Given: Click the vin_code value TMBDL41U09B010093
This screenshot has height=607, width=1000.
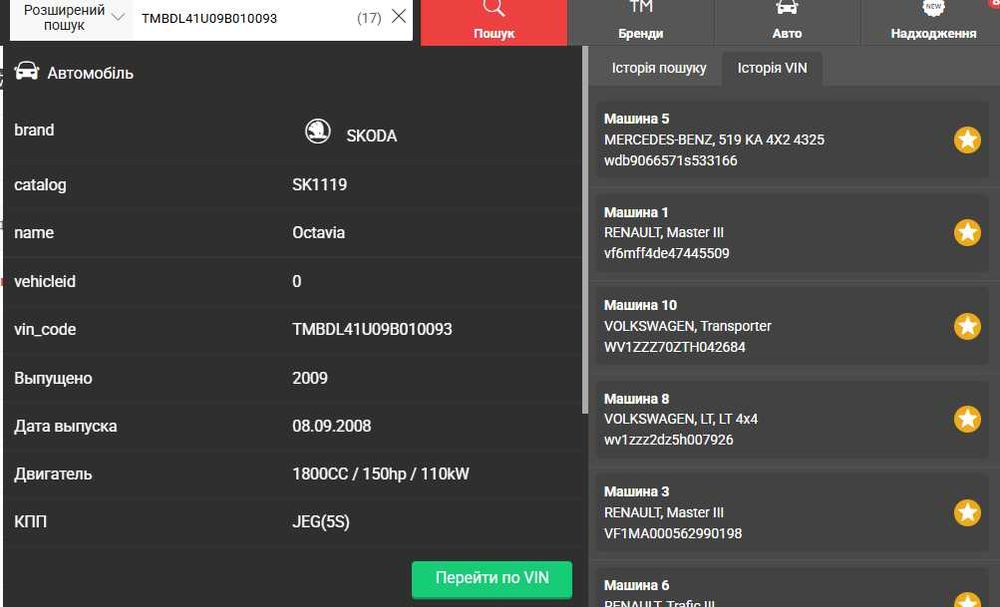Looking at the screenshot, I should coord(372,329).
